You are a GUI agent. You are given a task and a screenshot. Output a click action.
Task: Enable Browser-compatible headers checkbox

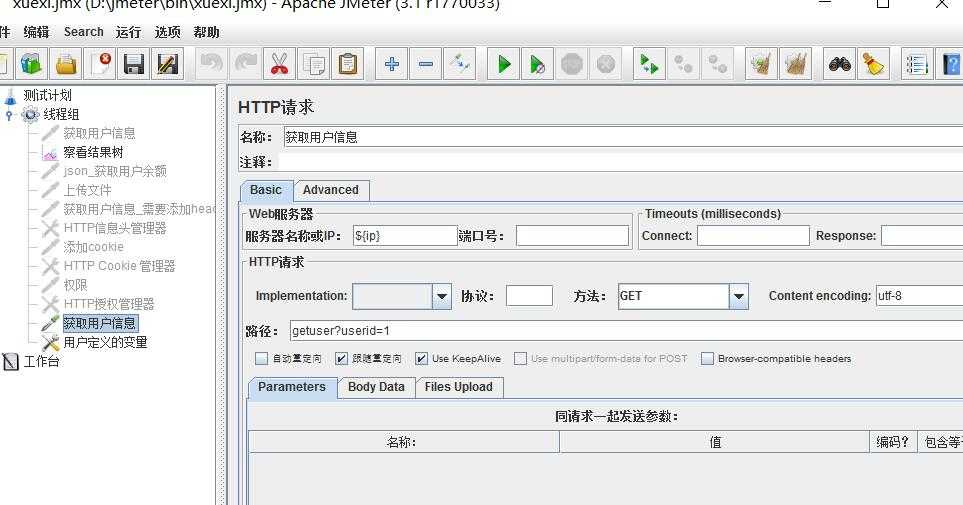click(708, 358)
